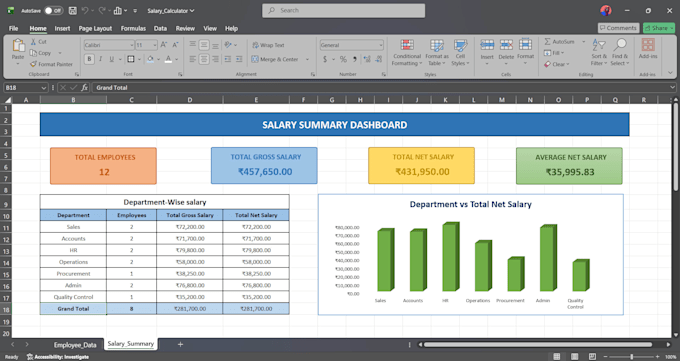Click the Delete cells icon
Viewport: 680px width, 361px height.
coord(506,45)
